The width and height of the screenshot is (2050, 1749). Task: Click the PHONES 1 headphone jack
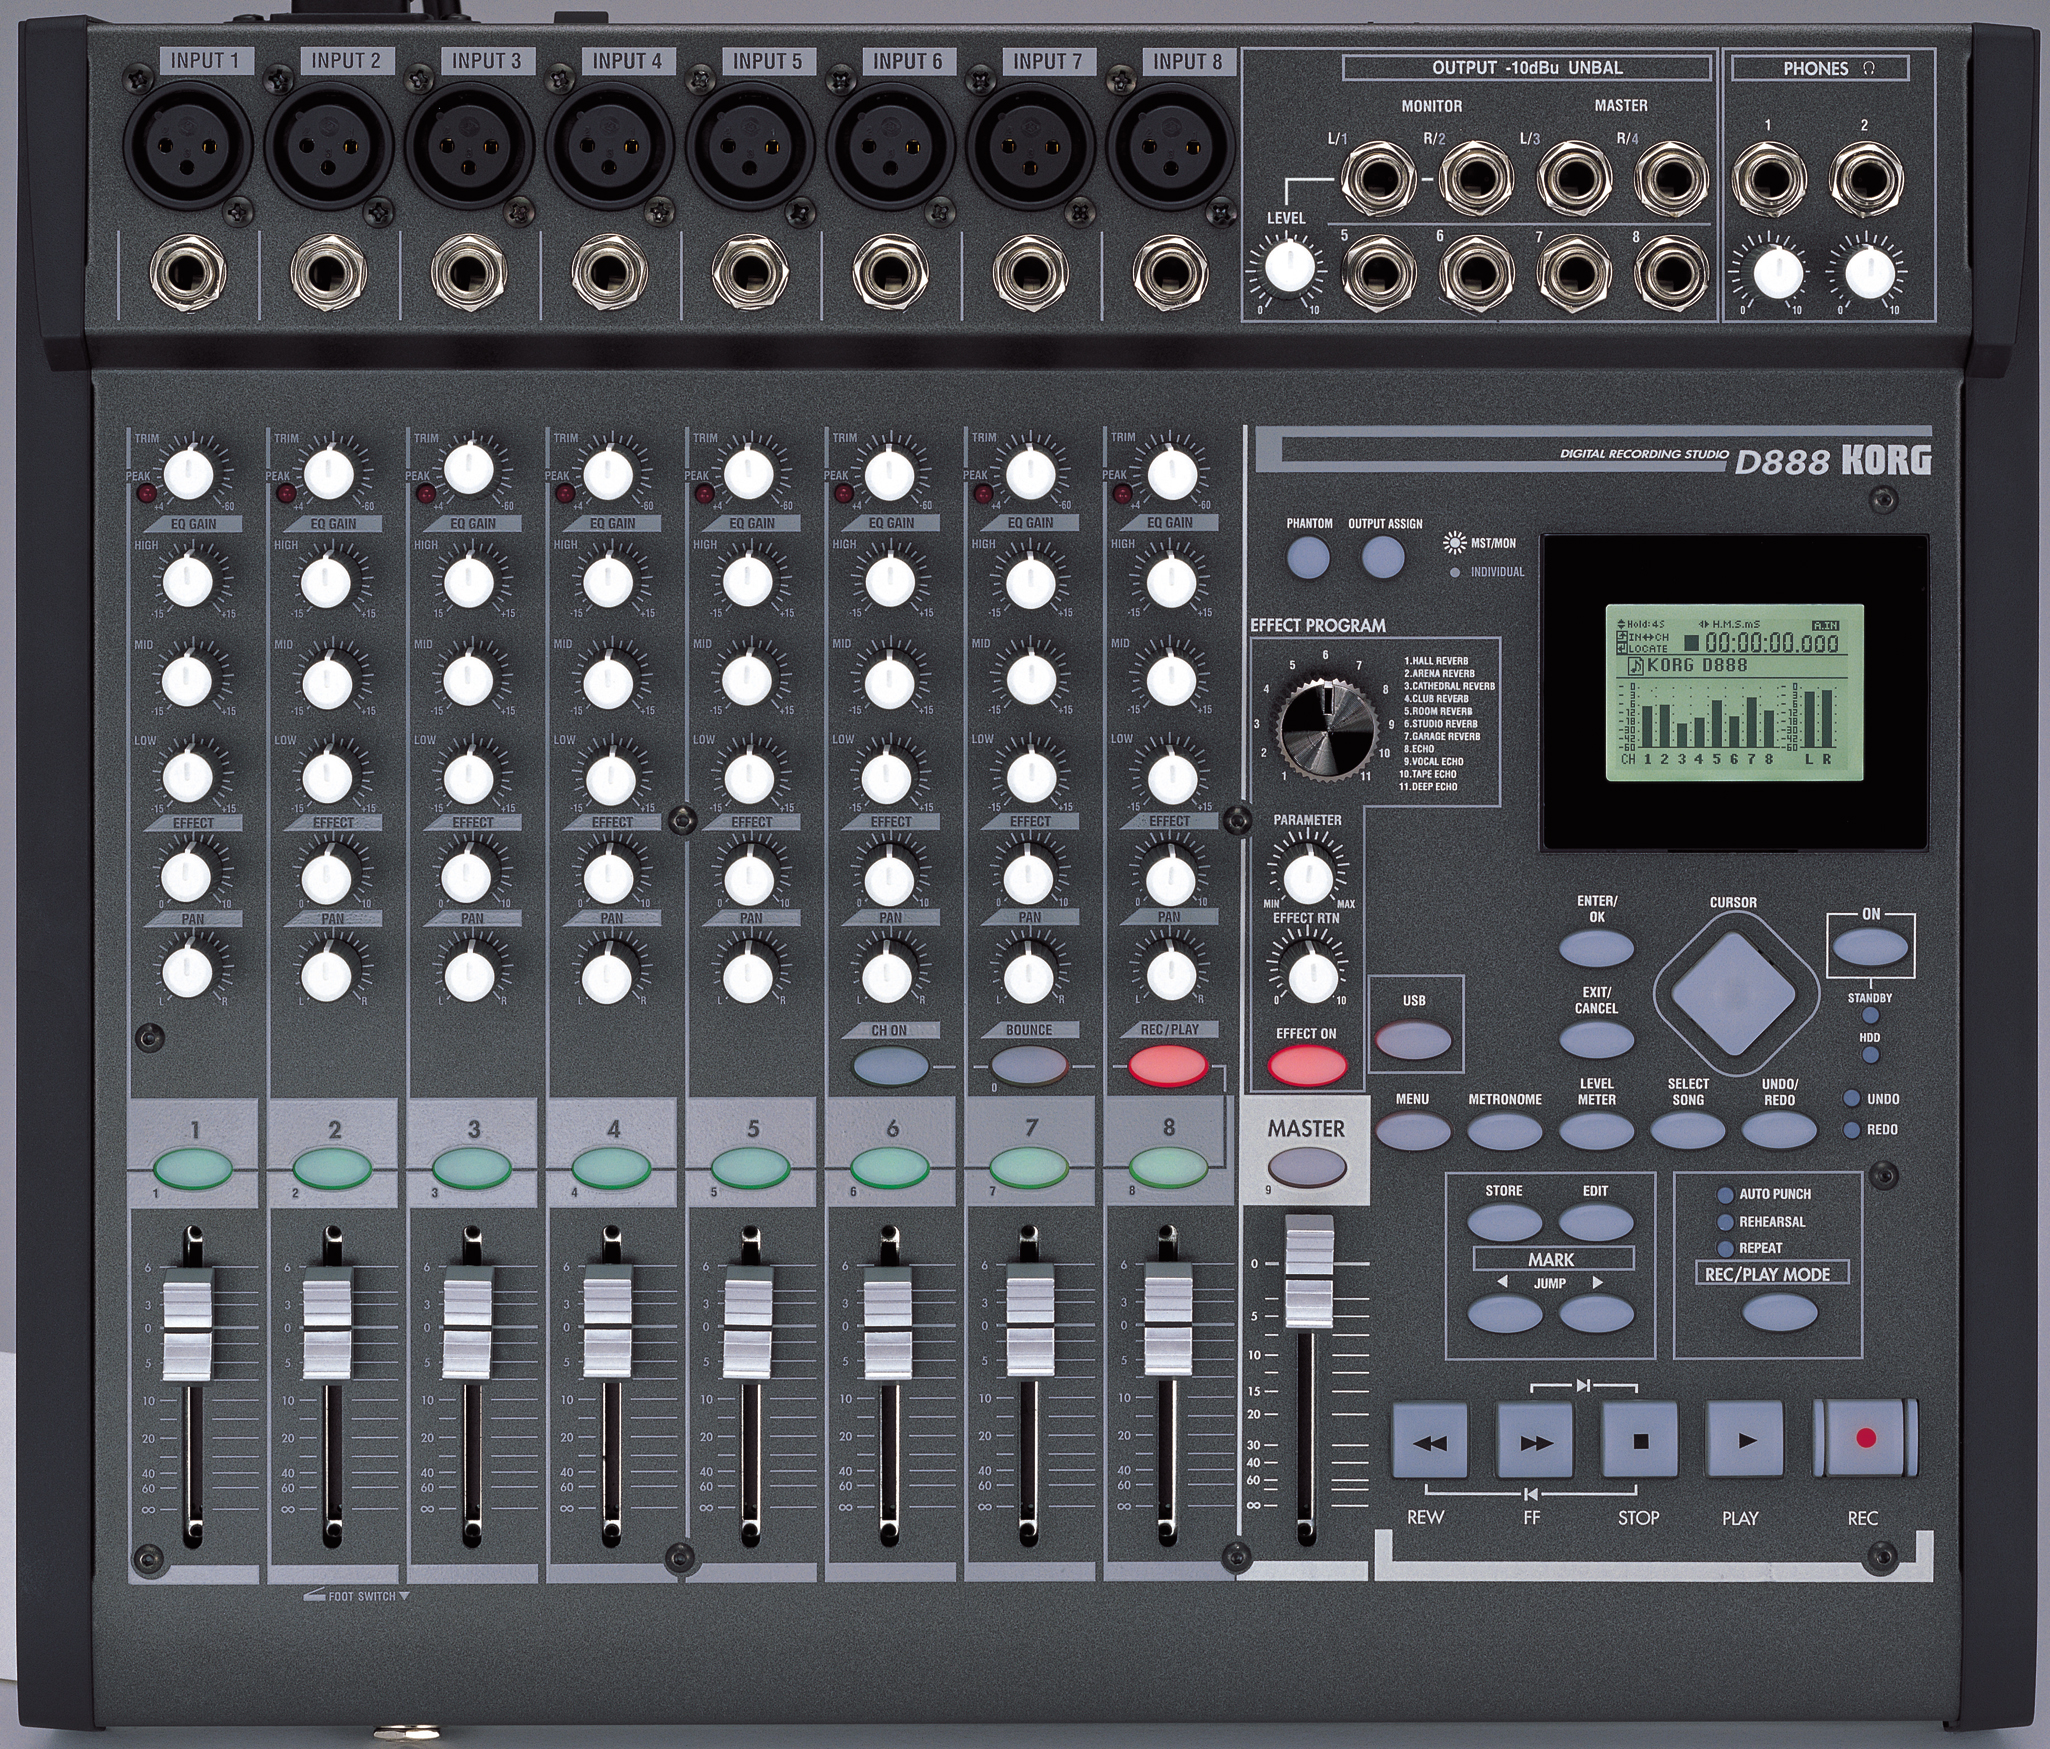click(x=1769, y=181)
